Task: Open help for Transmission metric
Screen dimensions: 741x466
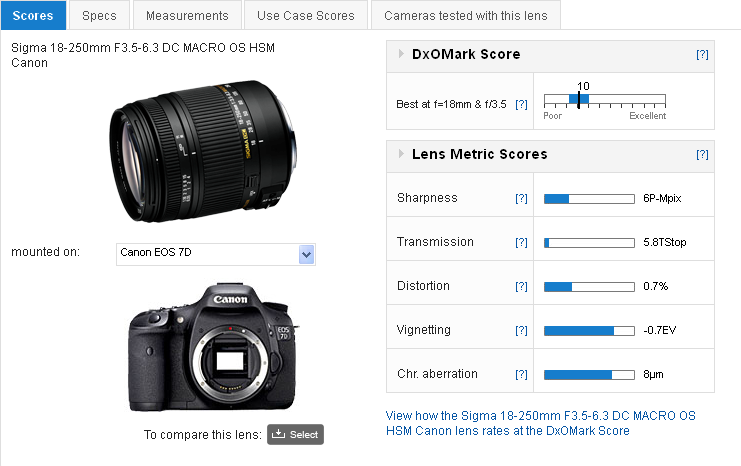Action: pos(521,242)
